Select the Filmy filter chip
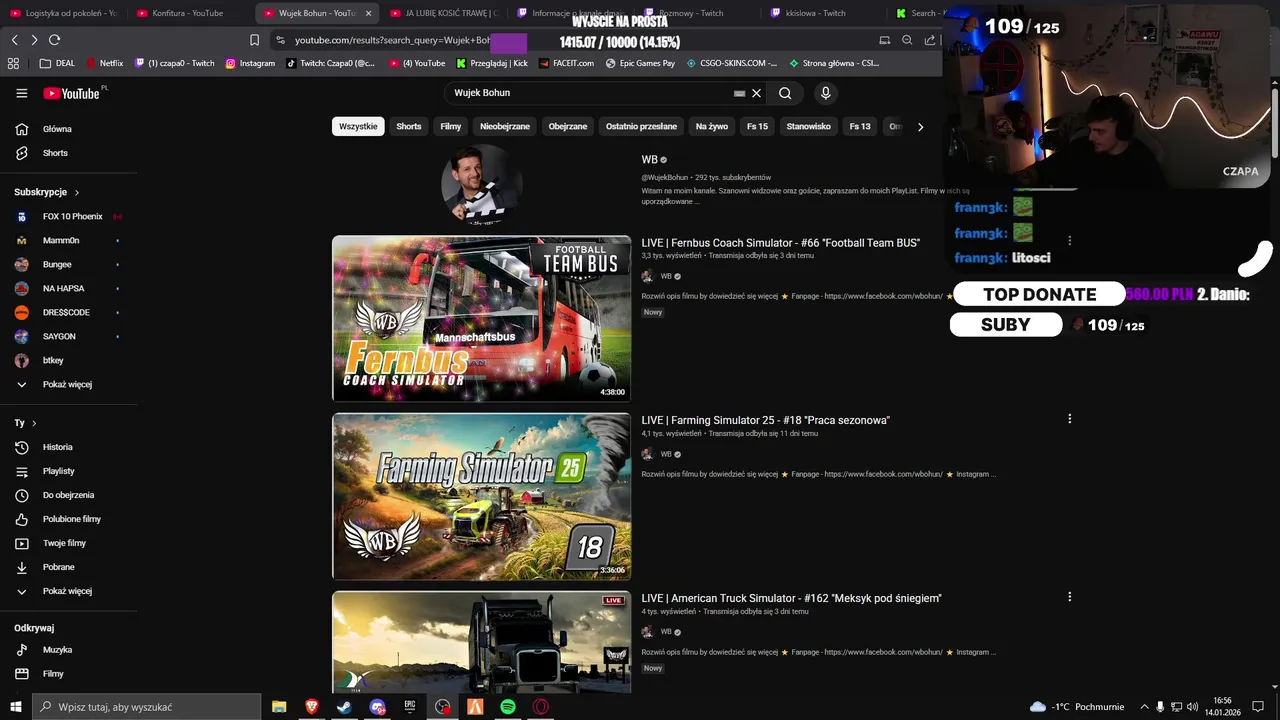 click(x=451, y=127)
